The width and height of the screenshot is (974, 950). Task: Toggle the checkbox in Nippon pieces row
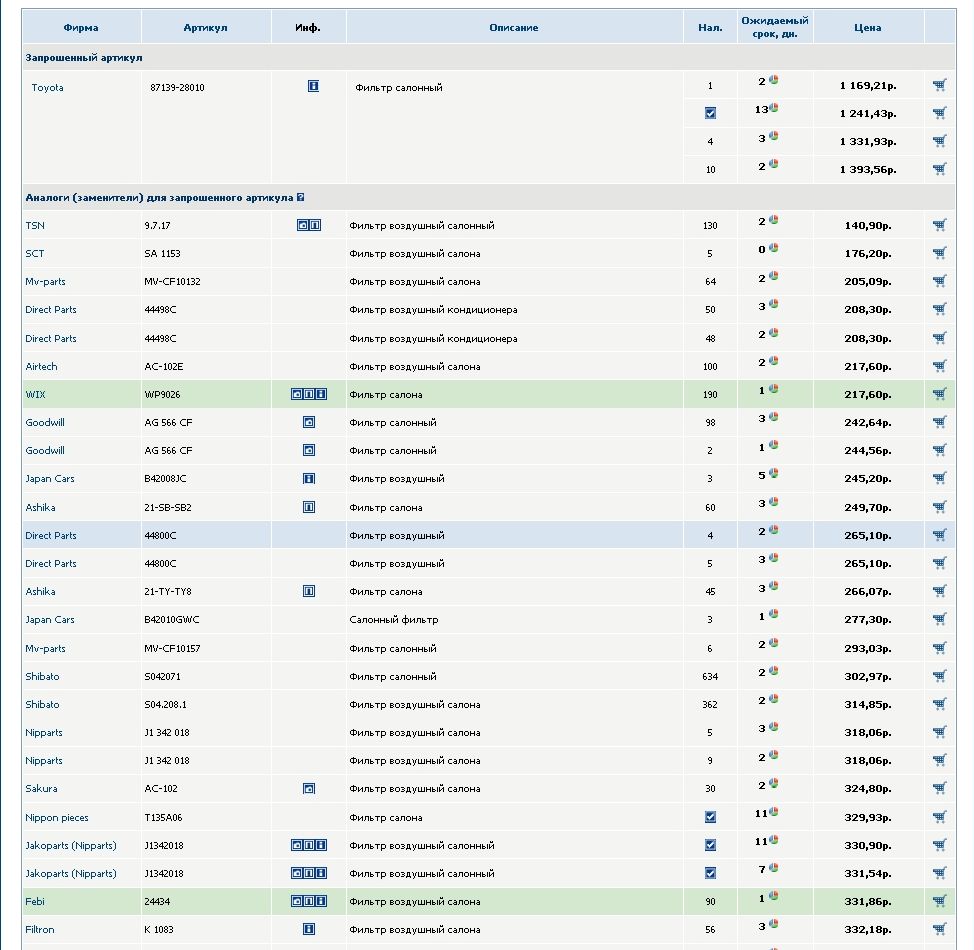tap(710, 817)
